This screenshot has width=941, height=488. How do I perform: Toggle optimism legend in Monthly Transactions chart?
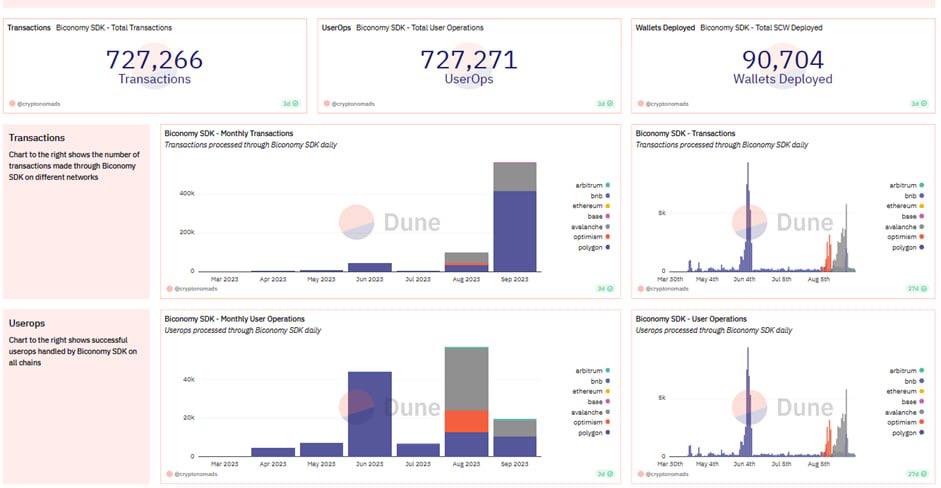point(592,237)
